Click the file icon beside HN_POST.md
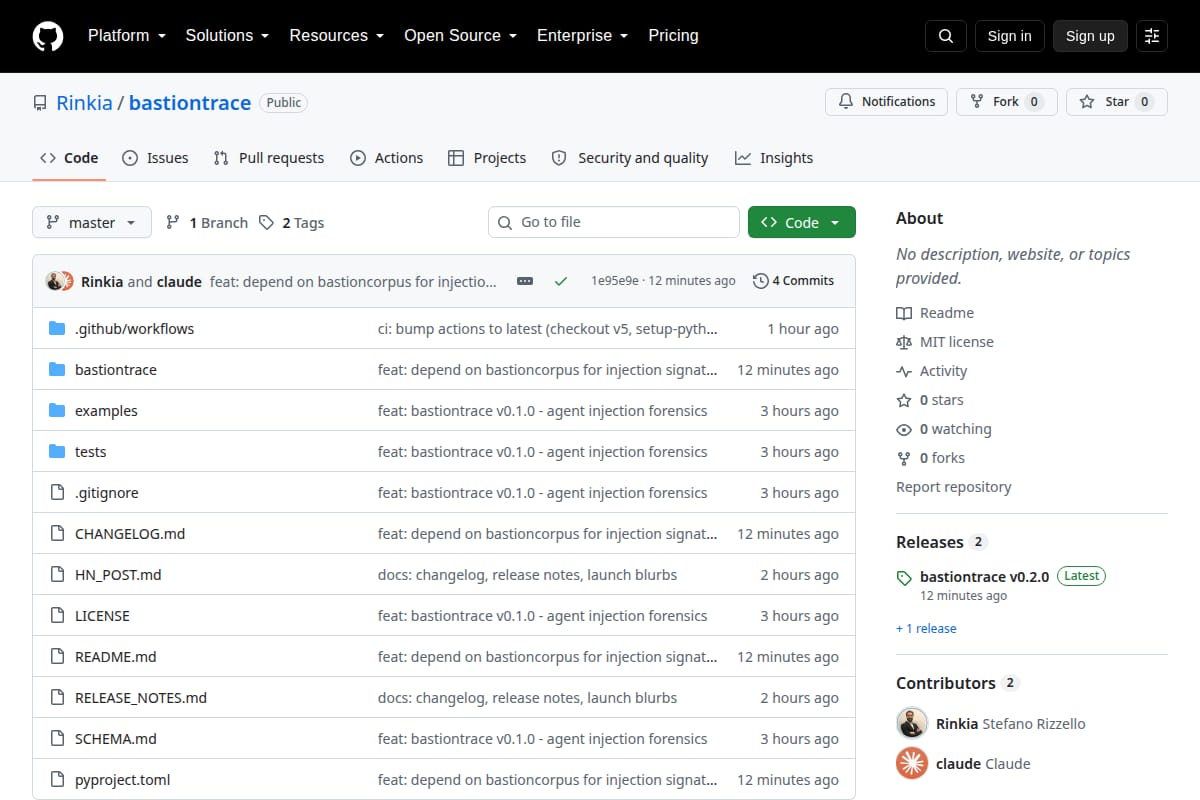The width and height of the screenshot is (1200, 800). point(57,575)
